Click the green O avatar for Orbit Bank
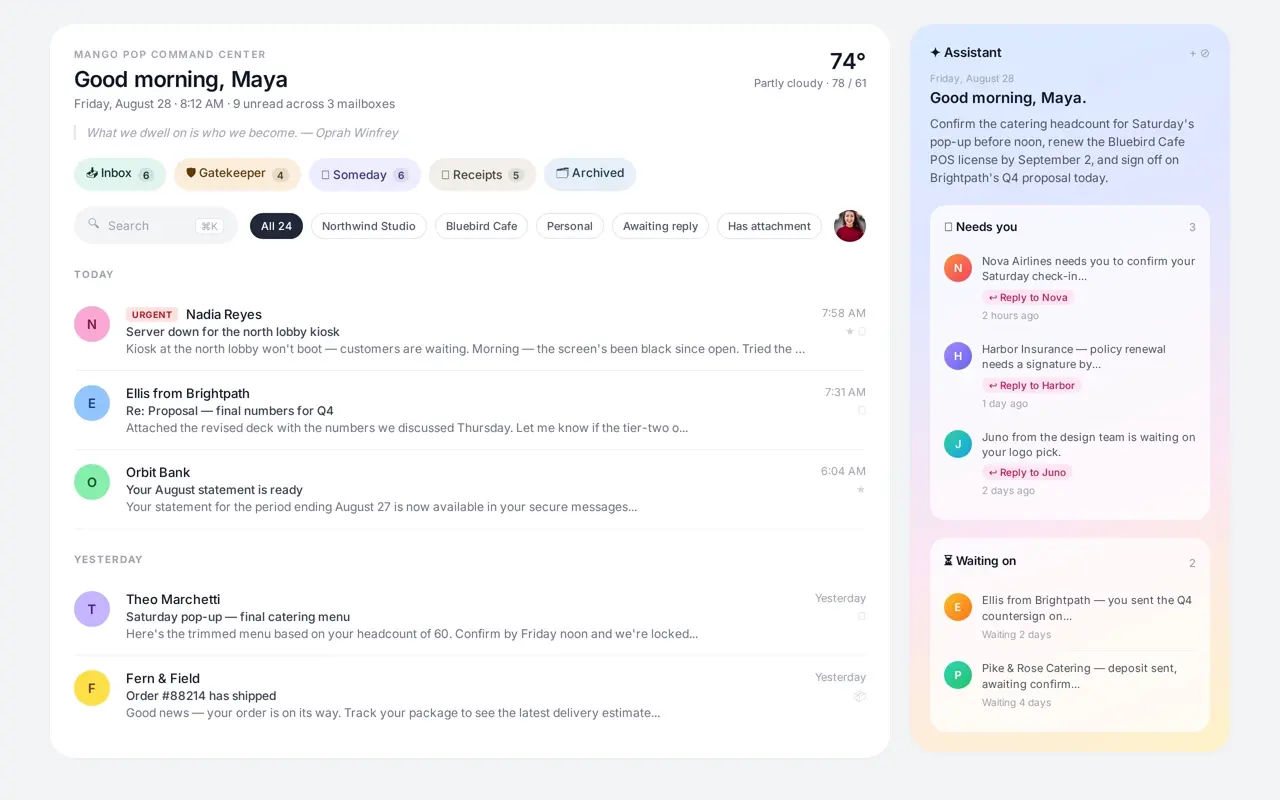Viewport: 1280px width, 800px height. tap(92, 482)
